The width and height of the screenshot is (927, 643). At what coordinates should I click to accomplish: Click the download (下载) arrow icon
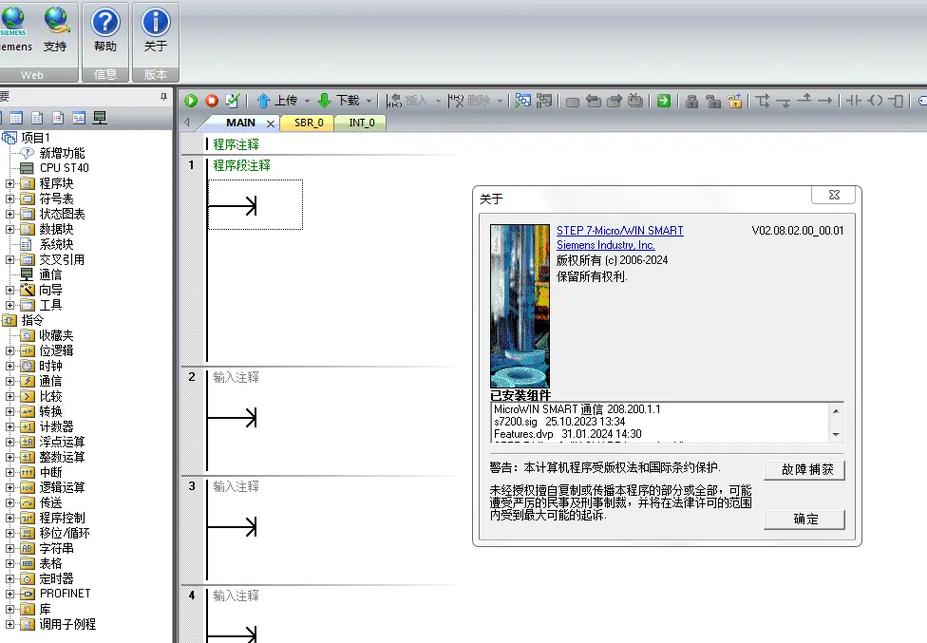324,100
